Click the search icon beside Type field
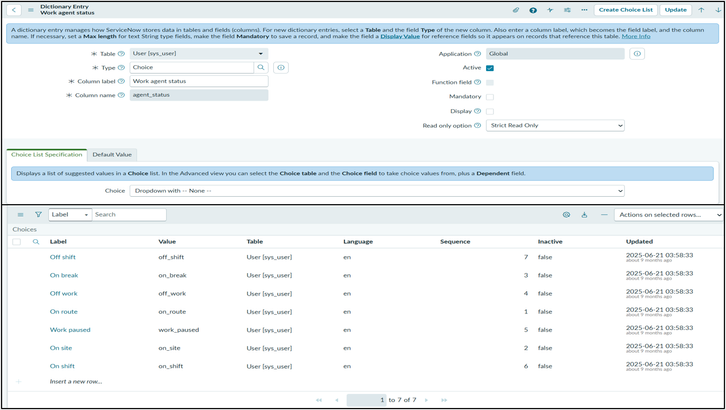Image resolution: width=726 pixels, height=410 pixels. coord(261,67)
